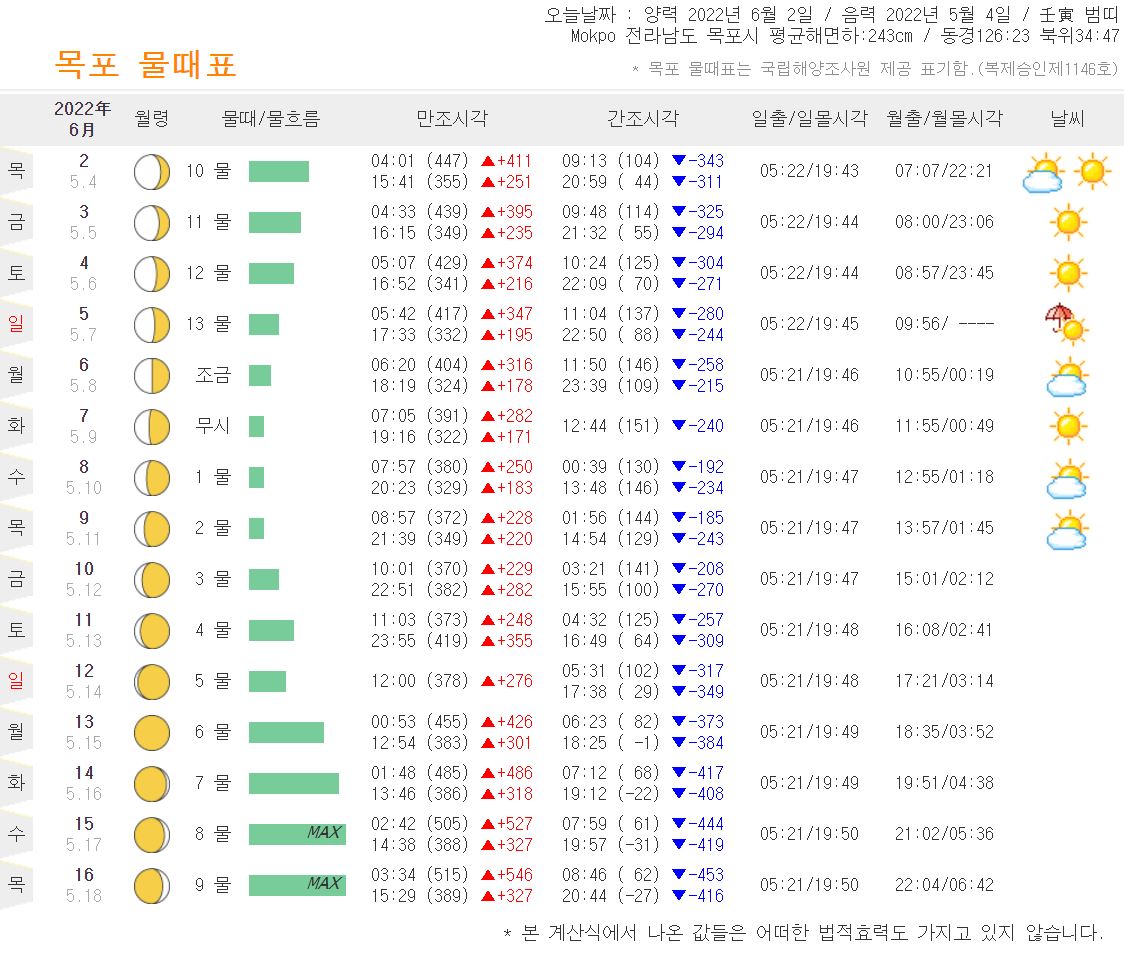
Task: Select the sunny weather icon for June 3
Action: (x=1069, y=221)
